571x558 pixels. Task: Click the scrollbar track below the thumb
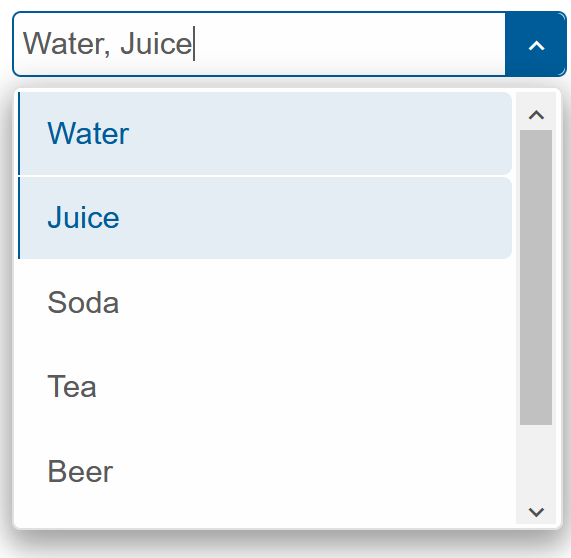pos(536,462)
